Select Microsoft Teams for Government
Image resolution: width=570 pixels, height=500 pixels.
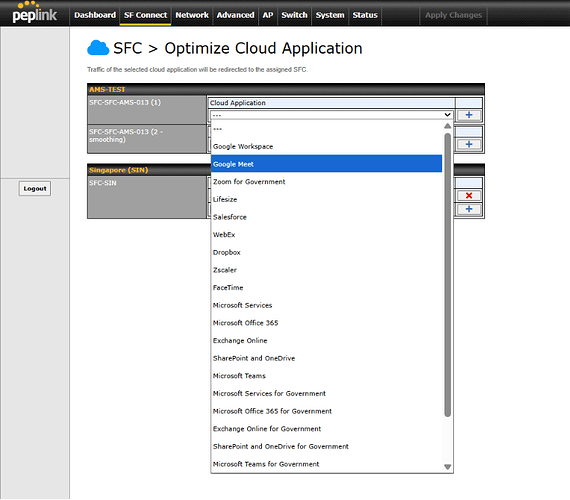pos(326,464)
